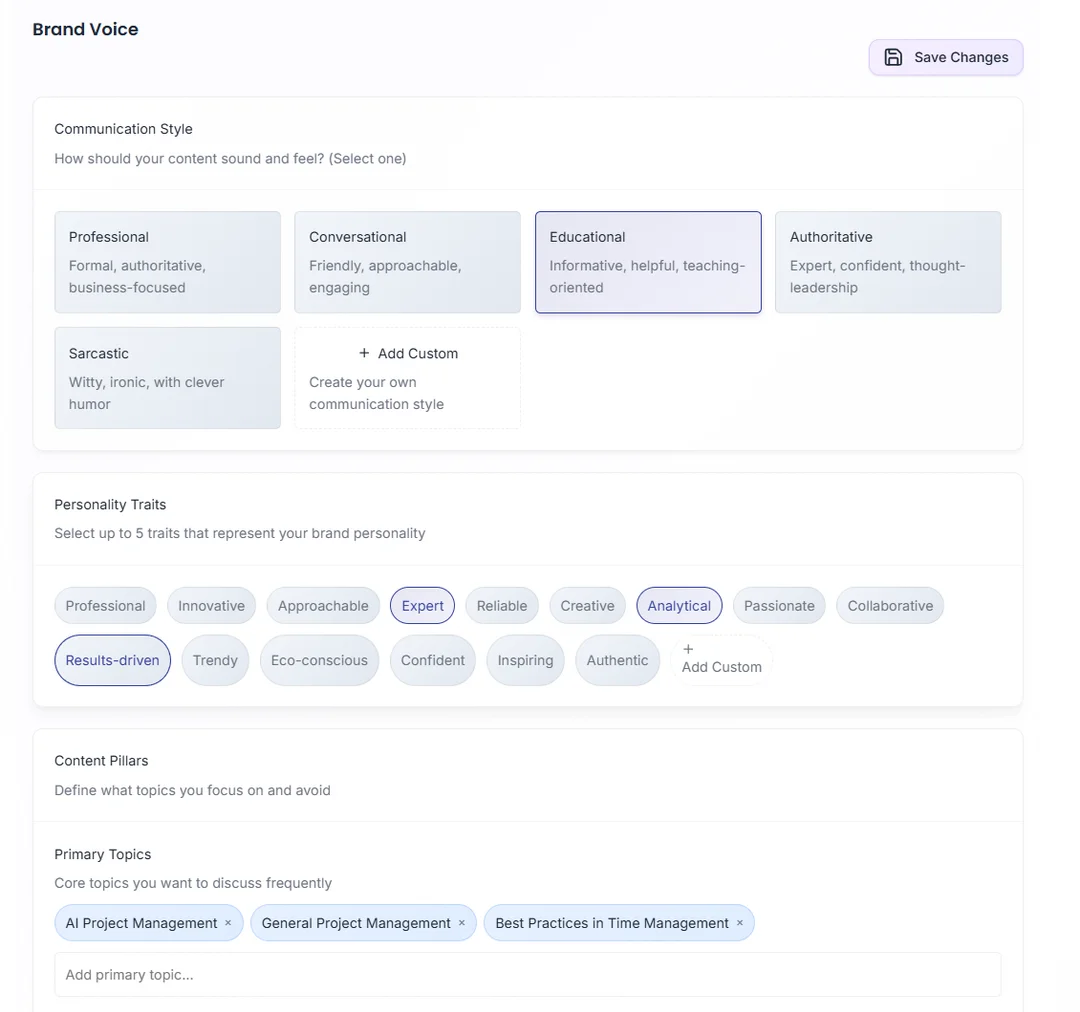Click the floppy disk save icon
1080x1012 pixels.
(893, 57)
